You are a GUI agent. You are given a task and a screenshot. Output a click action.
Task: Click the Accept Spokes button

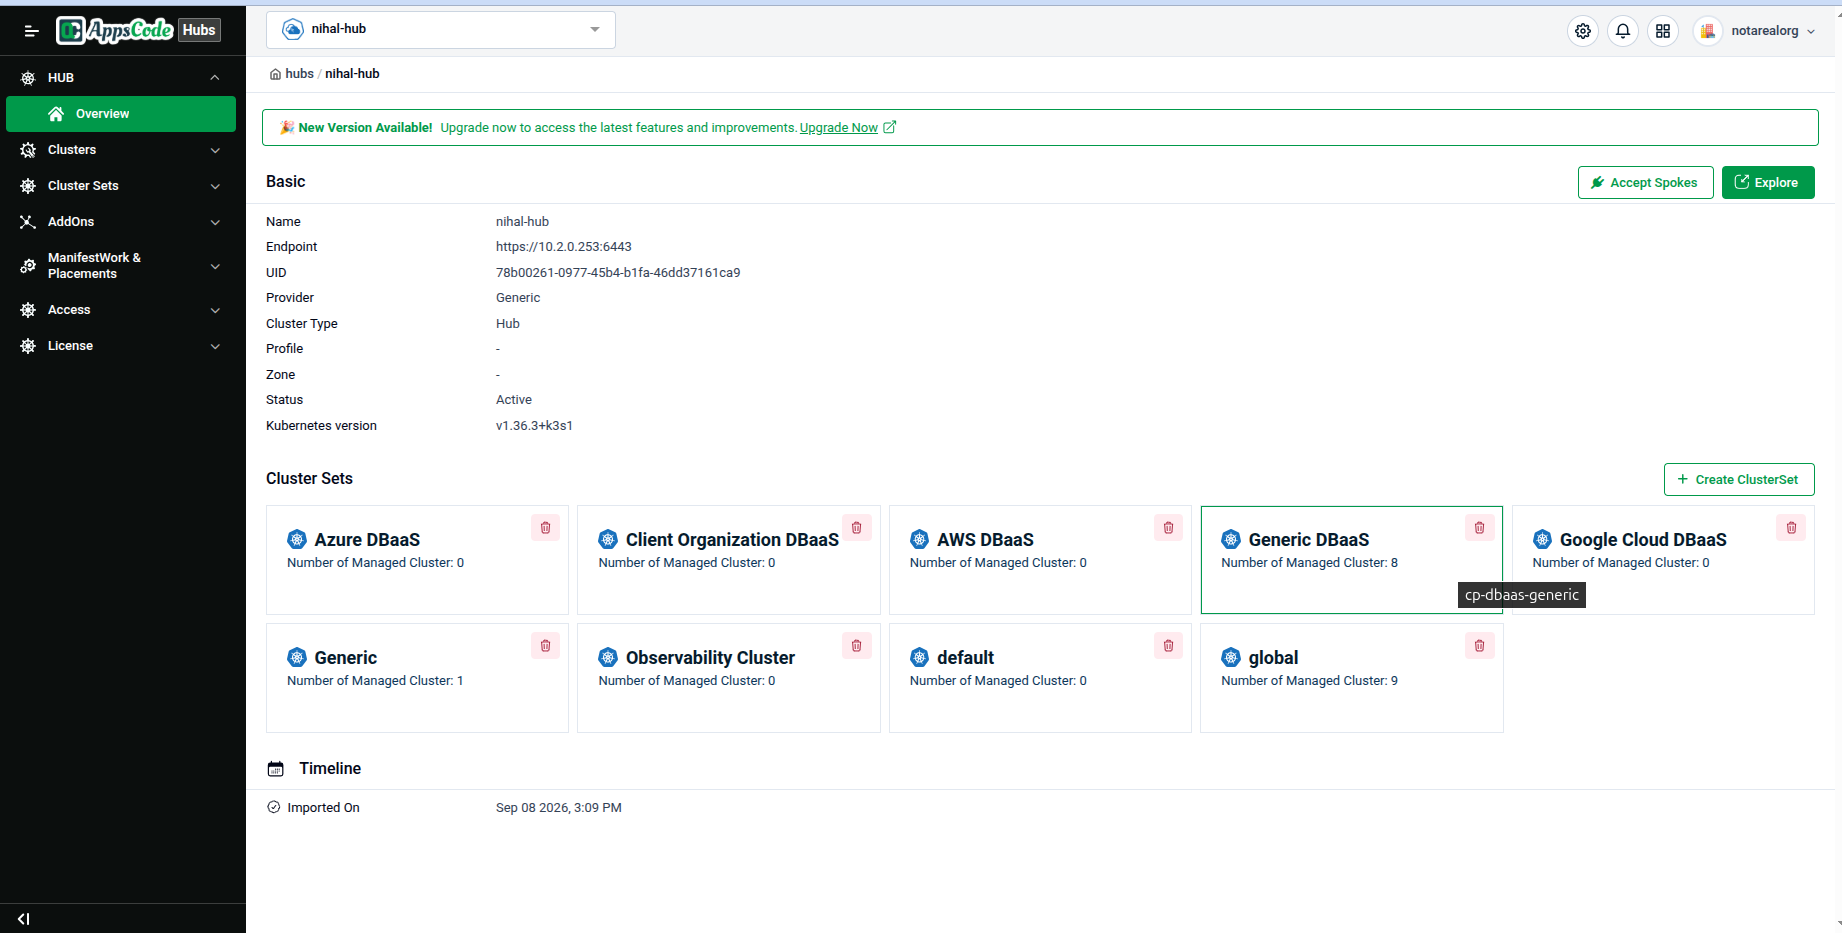pos(1645,183)
